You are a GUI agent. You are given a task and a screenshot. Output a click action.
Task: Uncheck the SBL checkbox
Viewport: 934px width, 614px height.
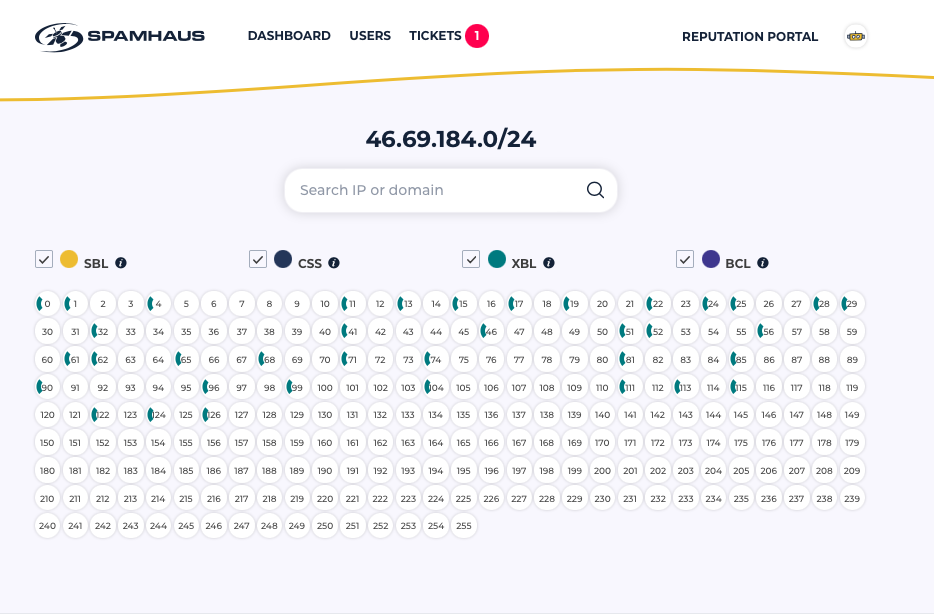click(44, 259)
